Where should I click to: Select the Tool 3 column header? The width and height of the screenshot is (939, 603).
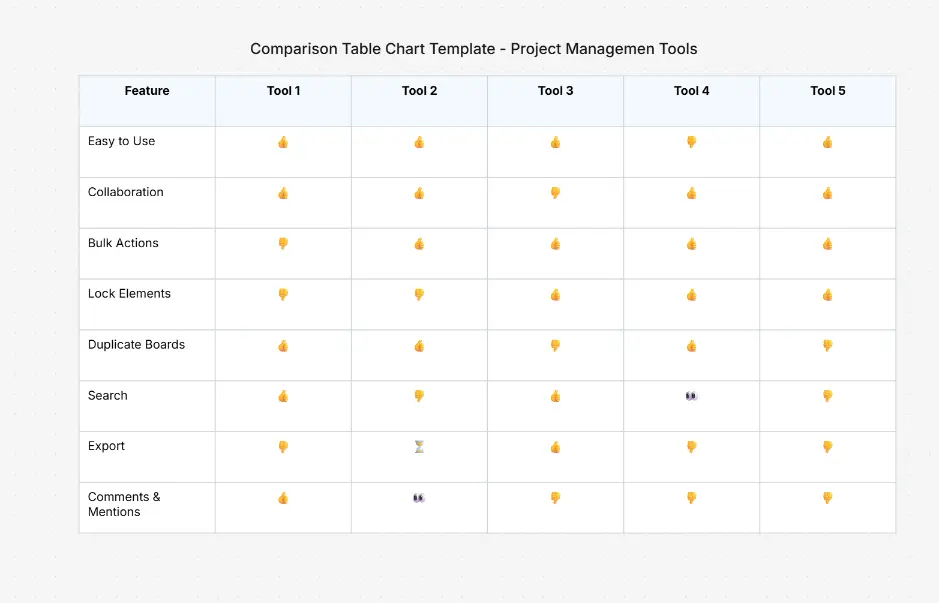(555, 91)
